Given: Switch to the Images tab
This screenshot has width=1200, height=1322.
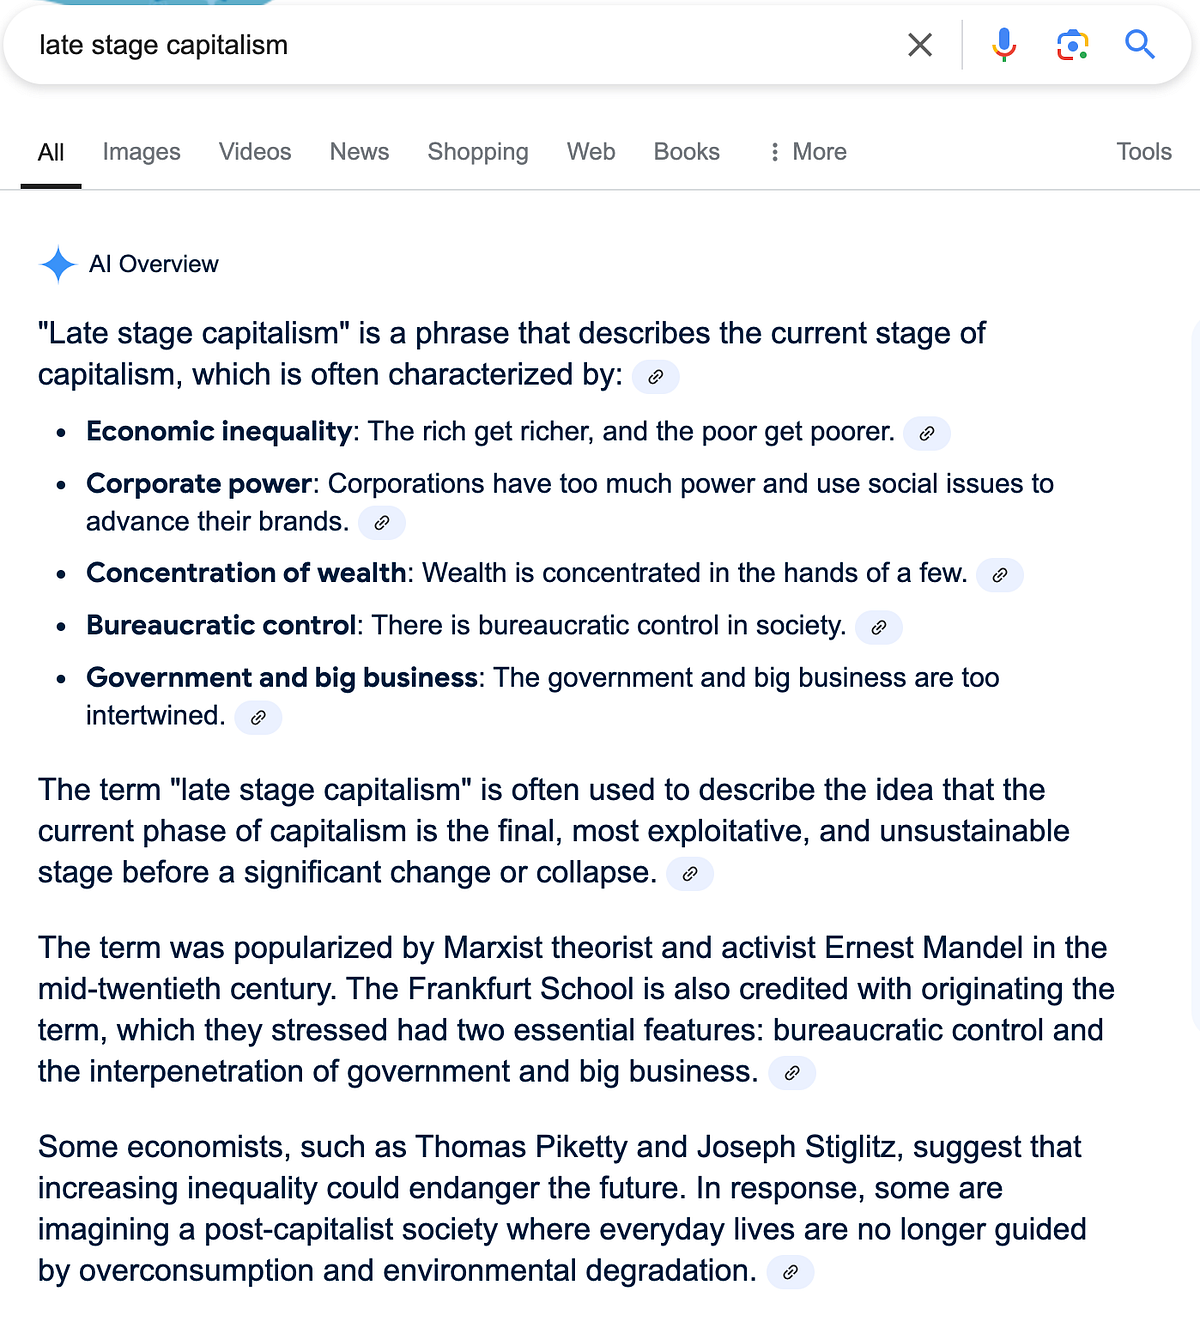Looking at the screenshot, I should (x=140, y=152).
